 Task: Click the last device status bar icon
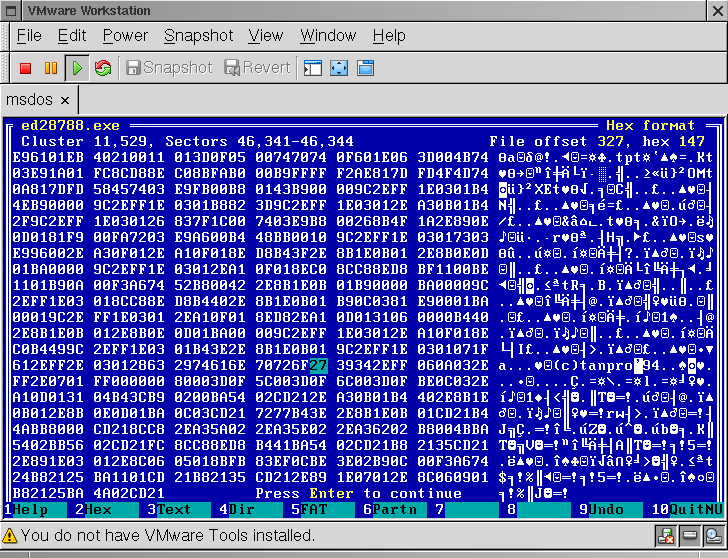713,536
